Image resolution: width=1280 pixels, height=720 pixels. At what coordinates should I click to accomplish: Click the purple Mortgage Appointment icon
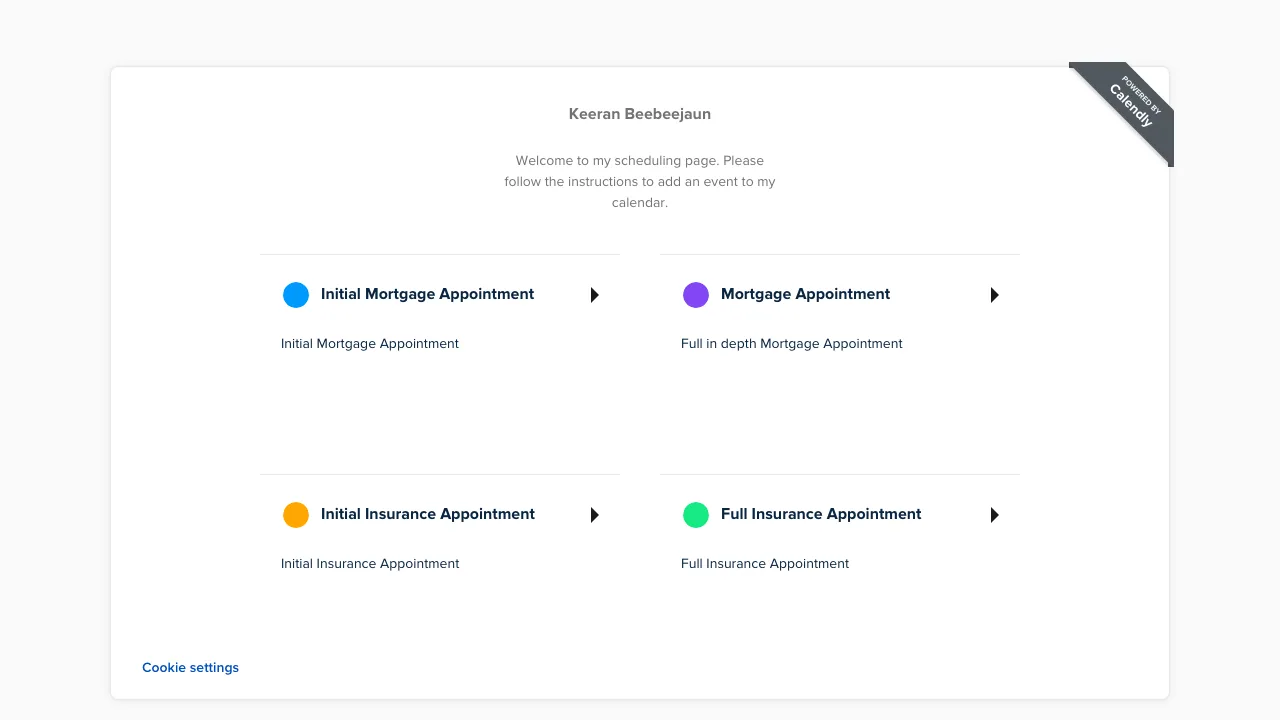click(695, 294)
